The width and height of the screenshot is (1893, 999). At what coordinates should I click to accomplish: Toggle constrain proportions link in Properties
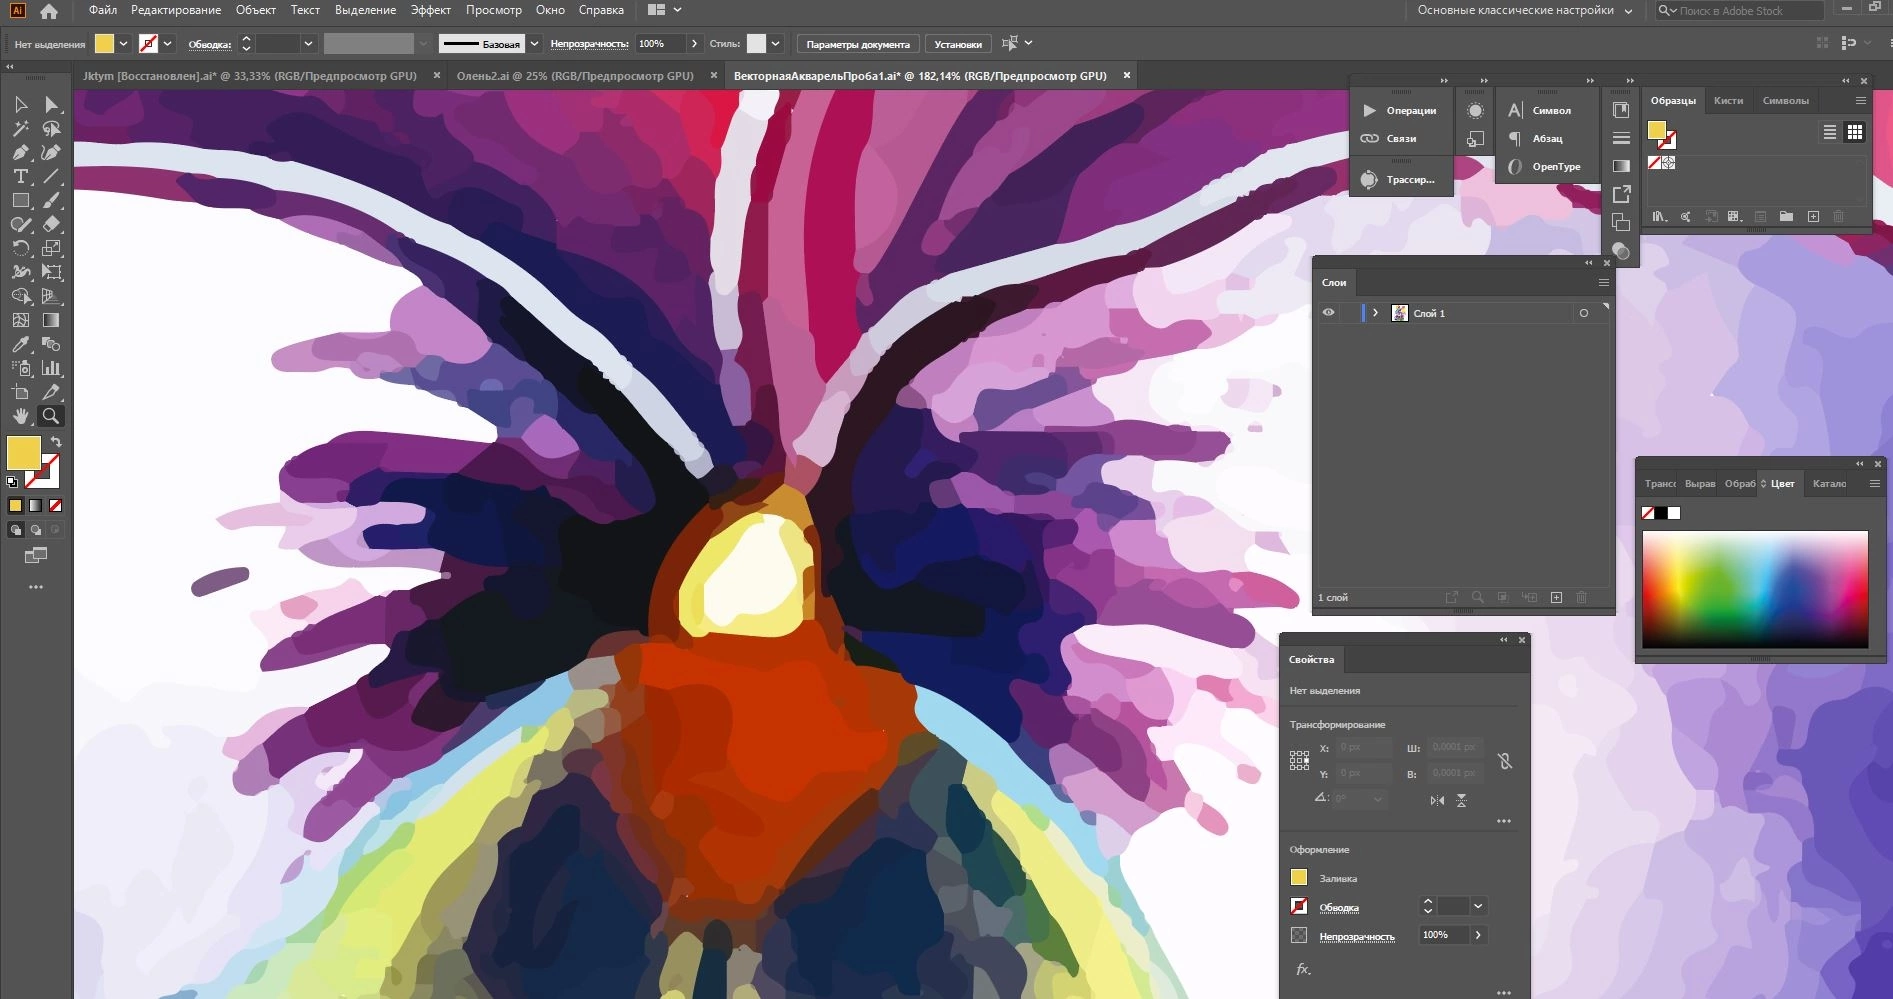tap(1504, 761)
